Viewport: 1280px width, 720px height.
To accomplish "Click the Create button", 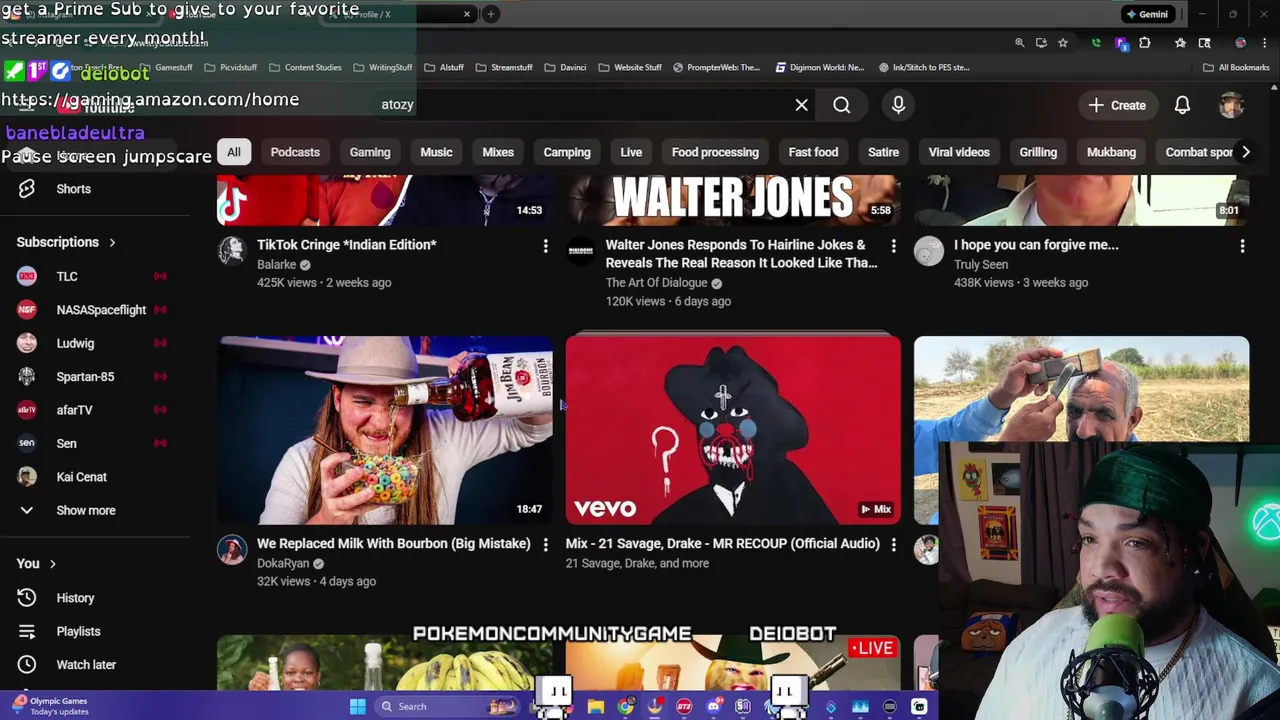I will click(1117, 105).
